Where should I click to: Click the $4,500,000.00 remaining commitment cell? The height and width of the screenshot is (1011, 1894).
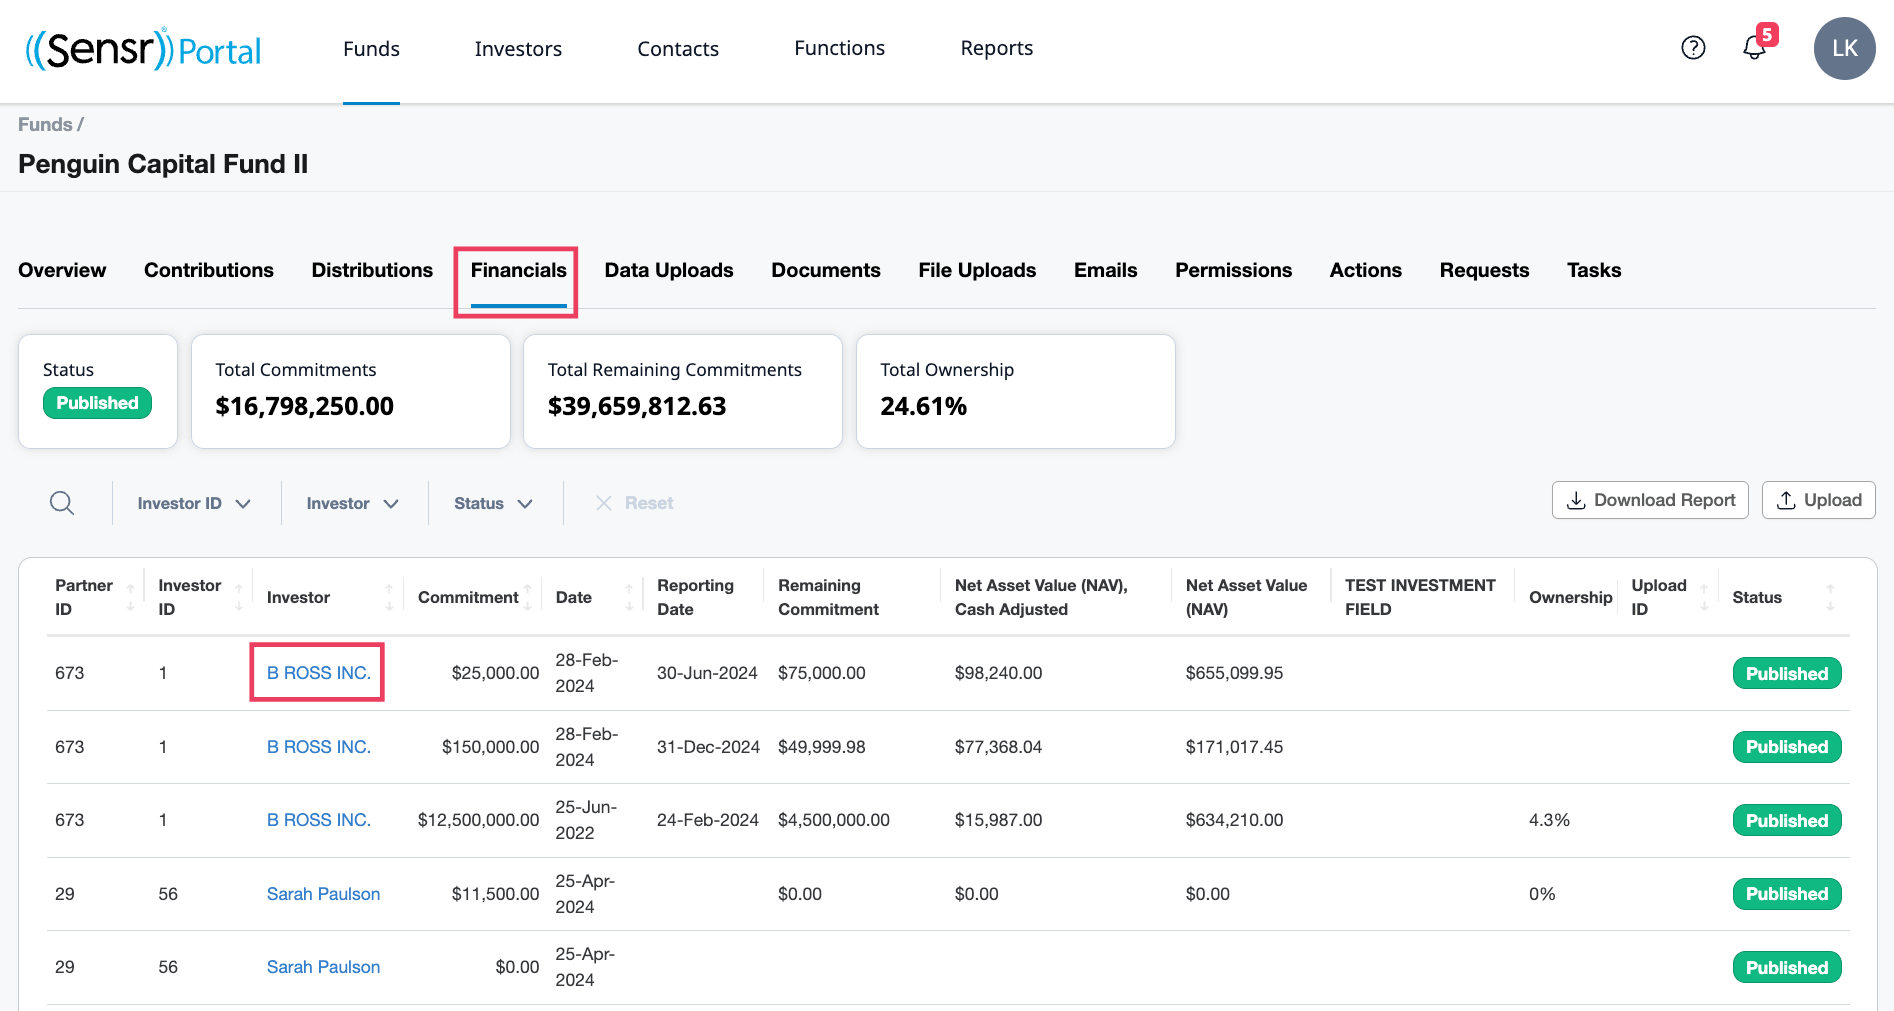834,820
